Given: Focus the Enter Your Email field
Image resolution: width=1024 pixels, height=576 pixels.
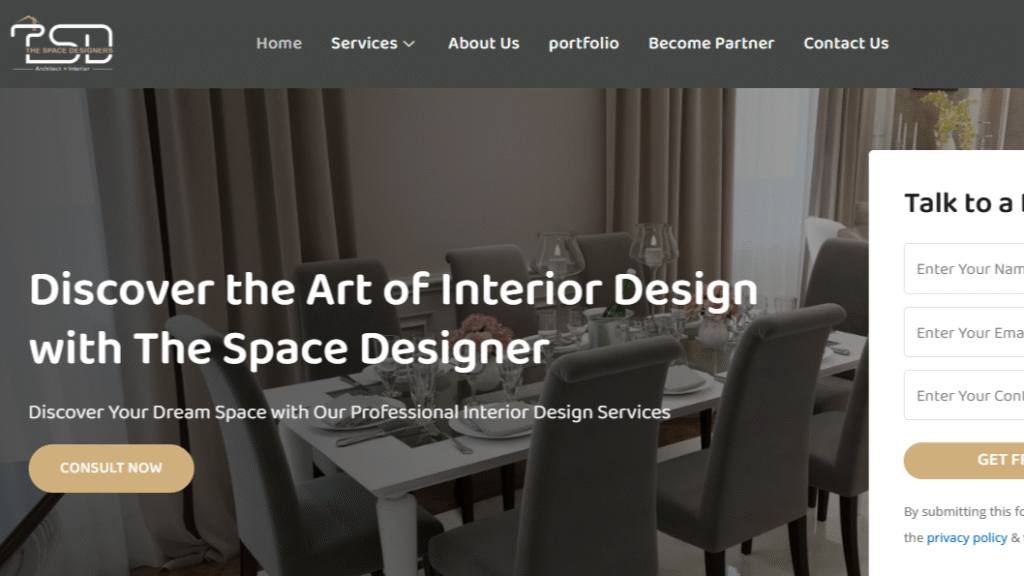Looking at the screenshot, I should click(x=964, y=332).
